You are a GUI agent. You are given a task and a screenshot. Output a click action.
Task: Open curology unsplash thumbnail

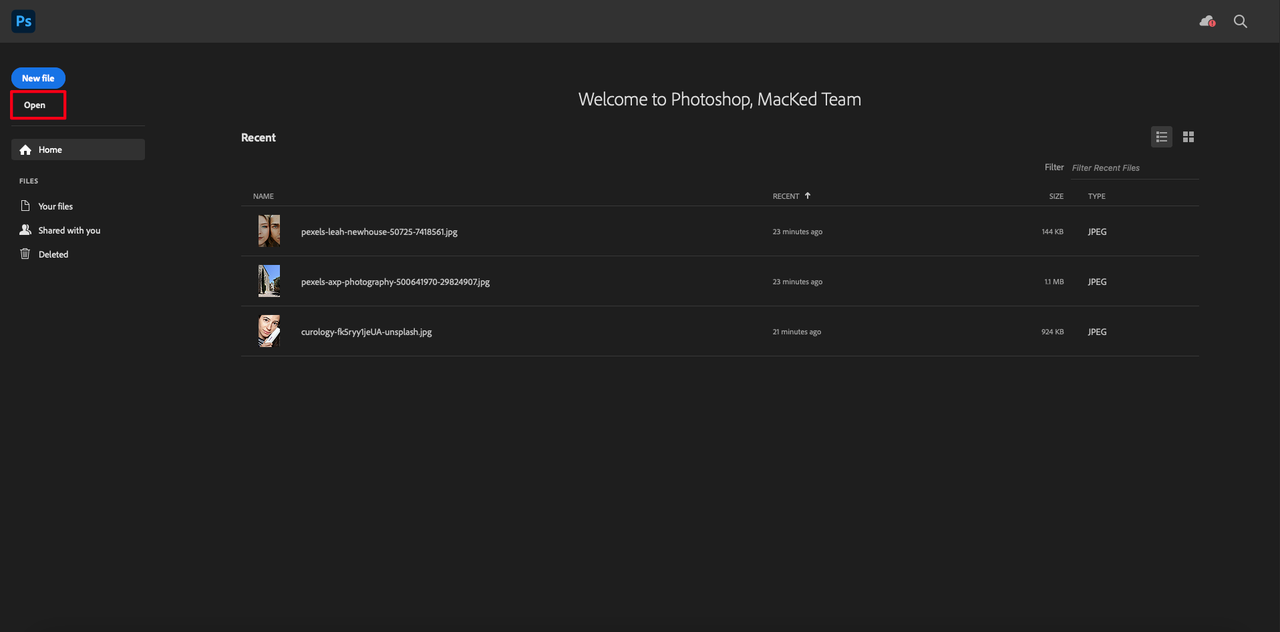pyautogui.click(x=269, y=331)
